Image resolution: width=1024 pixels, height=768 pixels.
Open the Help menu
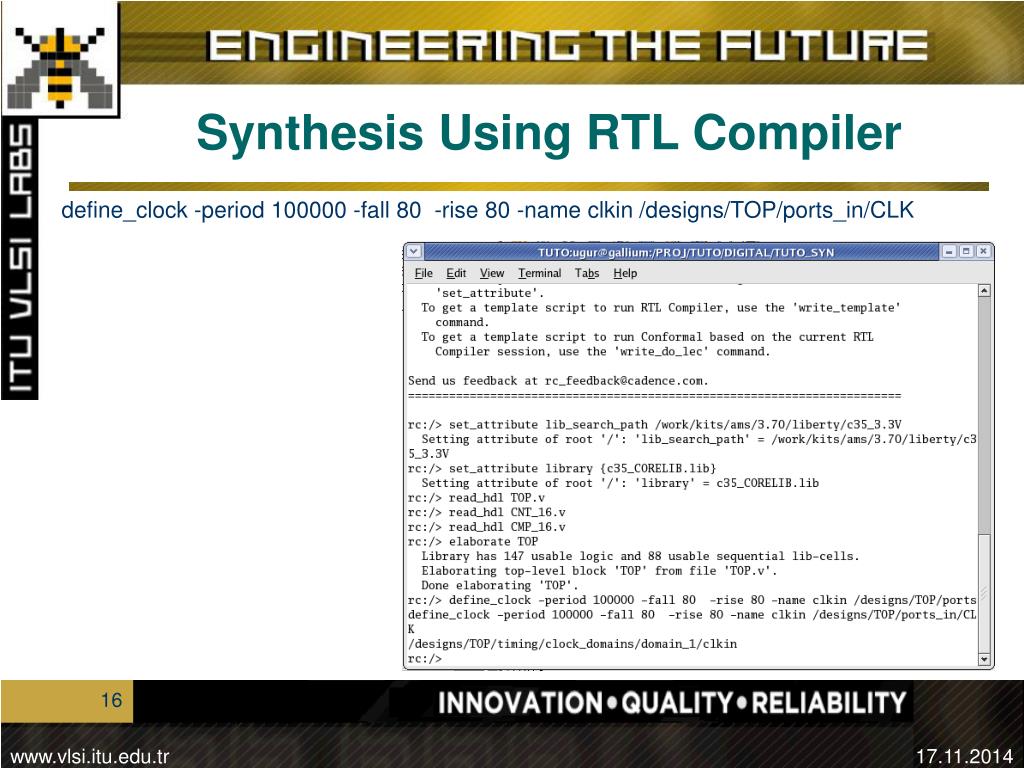pyautogui.click(x=625, y=273)
